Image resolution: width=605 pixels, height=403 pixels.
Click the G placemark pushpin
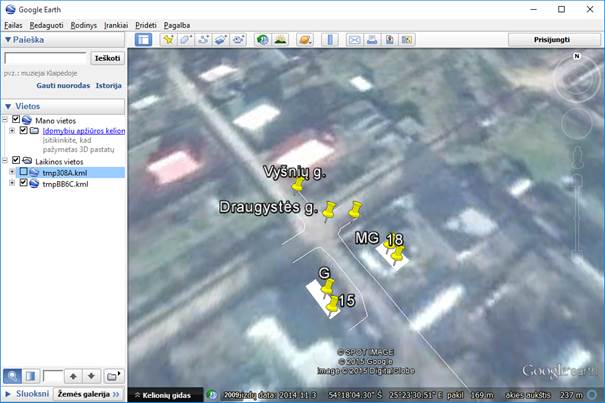(328, 288)
